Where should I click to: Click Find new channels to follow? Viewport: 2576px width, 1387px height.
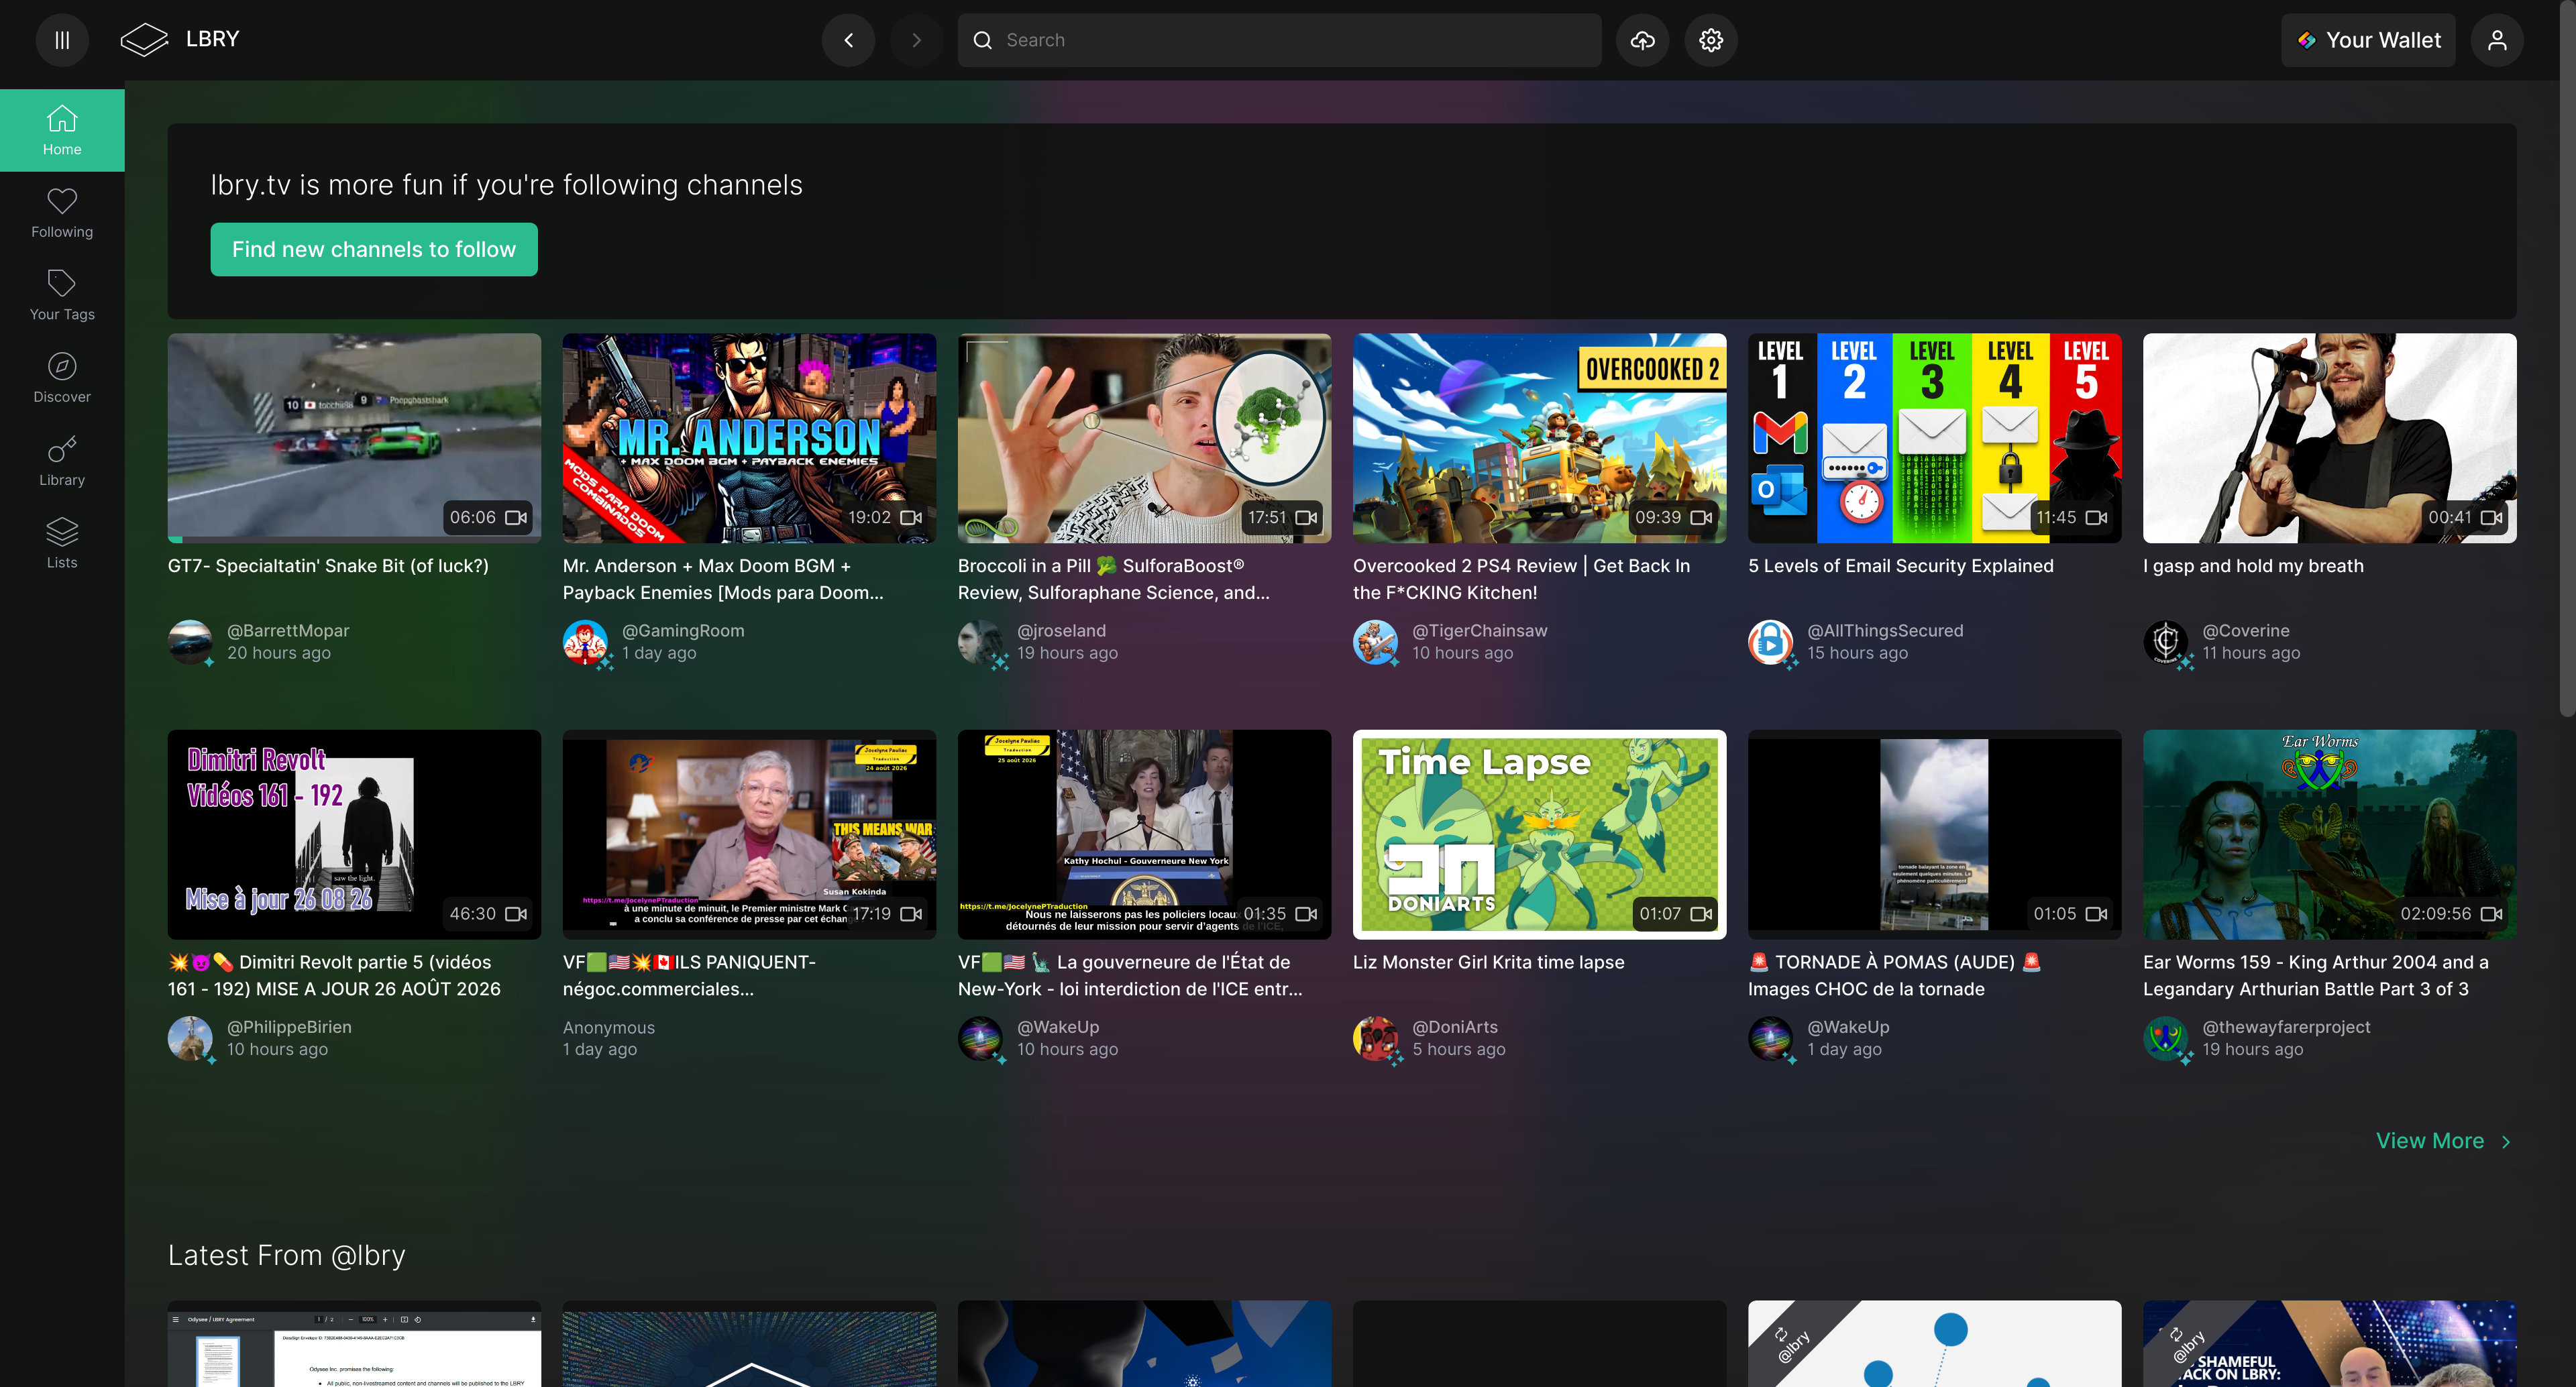[374, 249]
